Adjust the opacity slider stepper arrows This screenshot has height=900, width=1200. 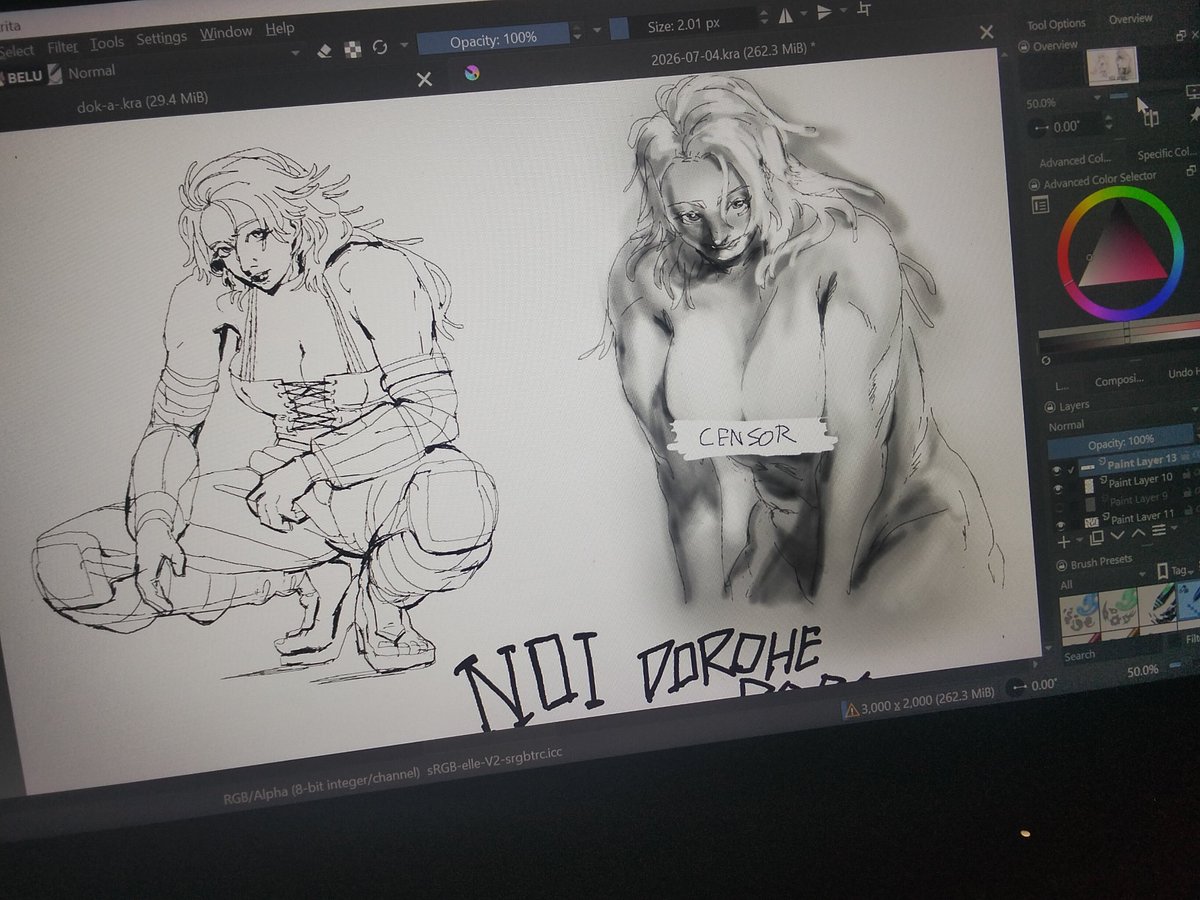[577, 31]
